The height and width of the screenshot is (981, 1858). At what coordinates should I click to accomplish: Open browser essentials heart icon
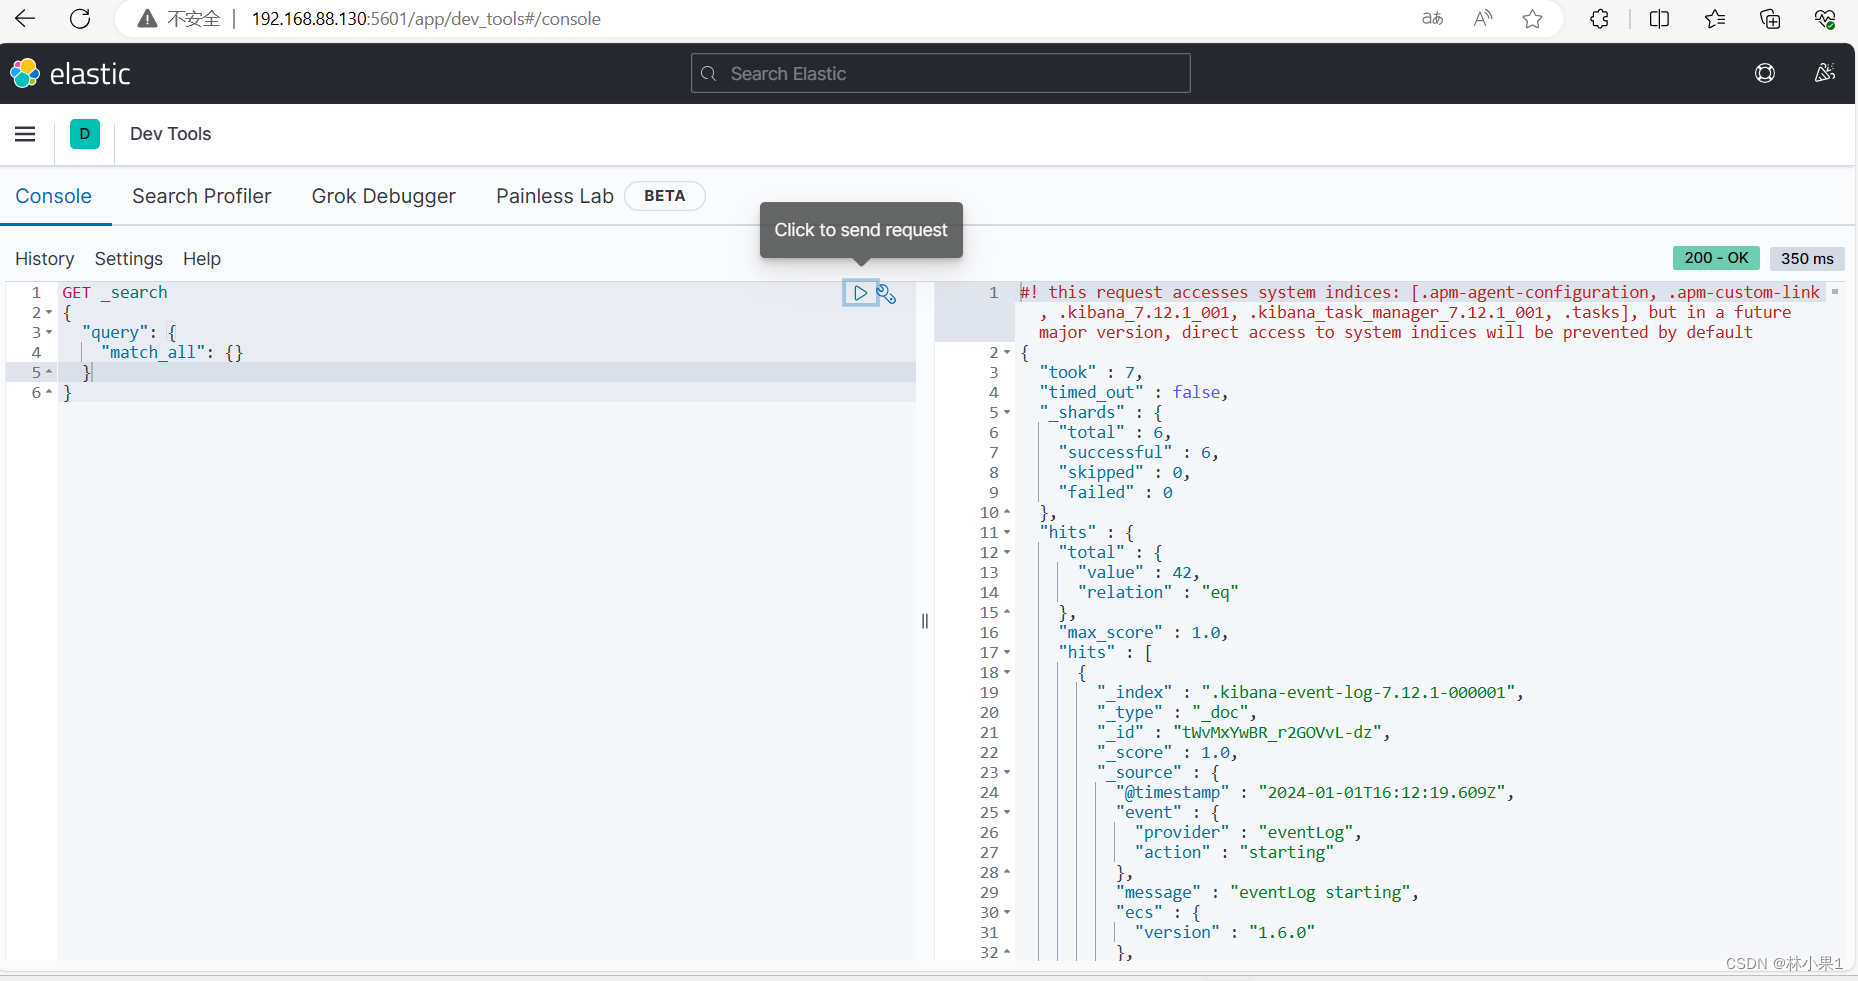[1825, 19]
